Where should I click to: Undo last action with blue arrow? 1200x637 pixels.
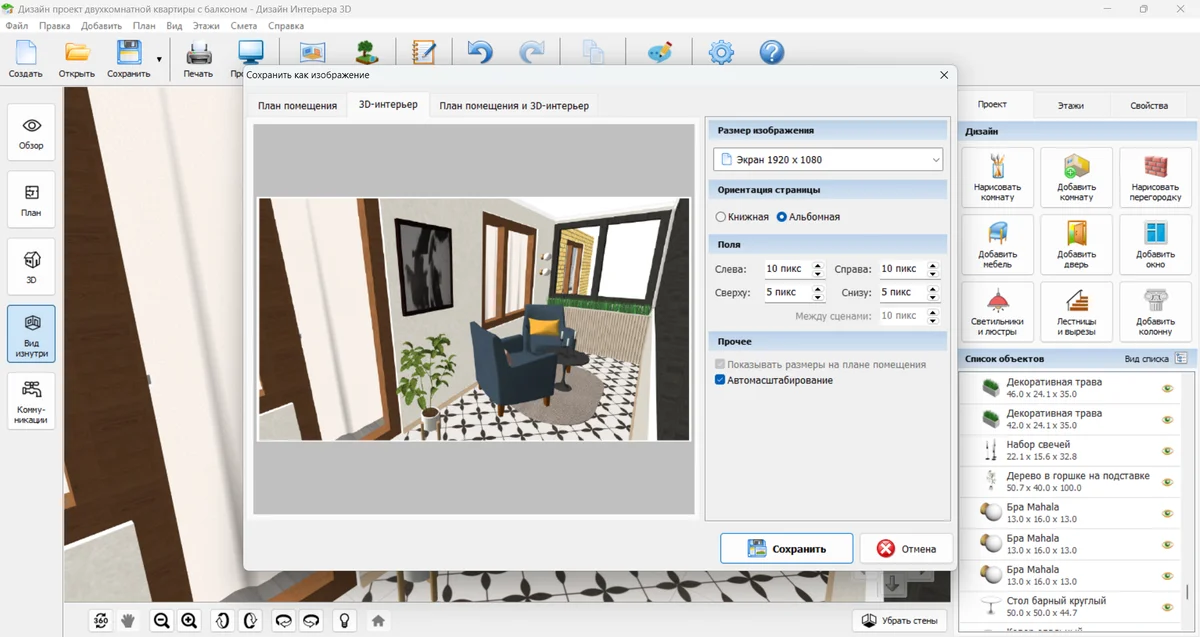(x=480, y=52)
